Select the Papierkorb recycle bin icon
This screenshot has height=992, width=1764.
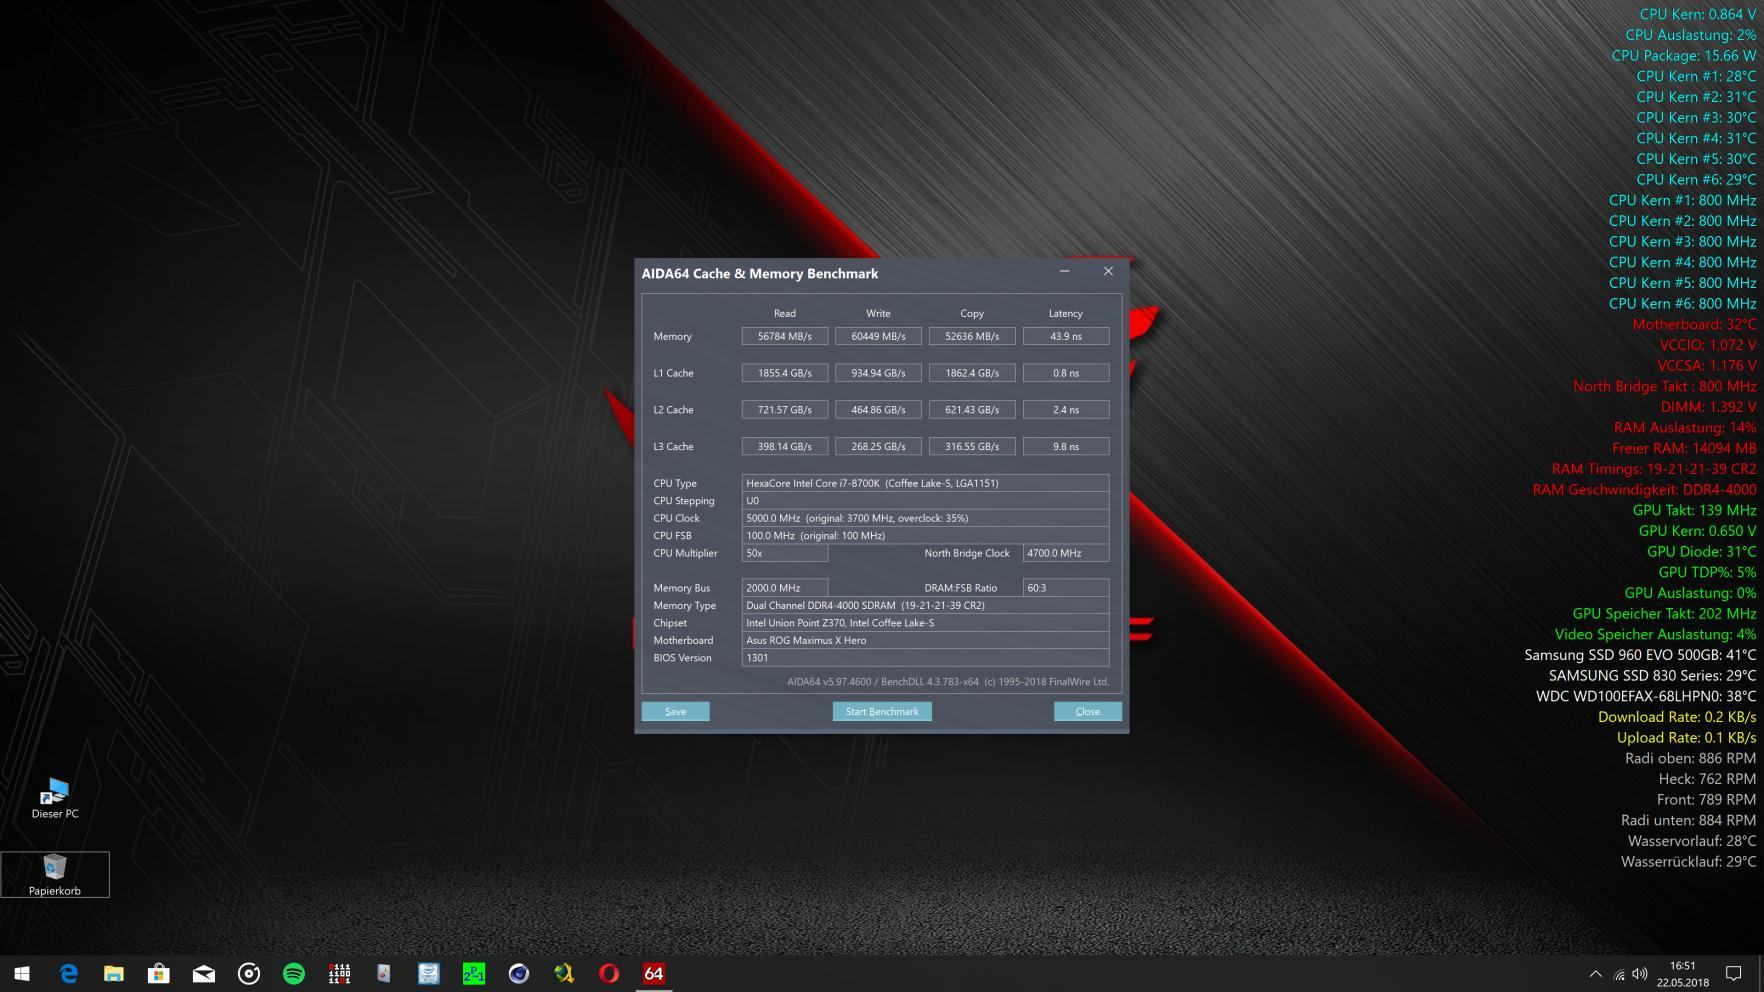coord(55,875)
